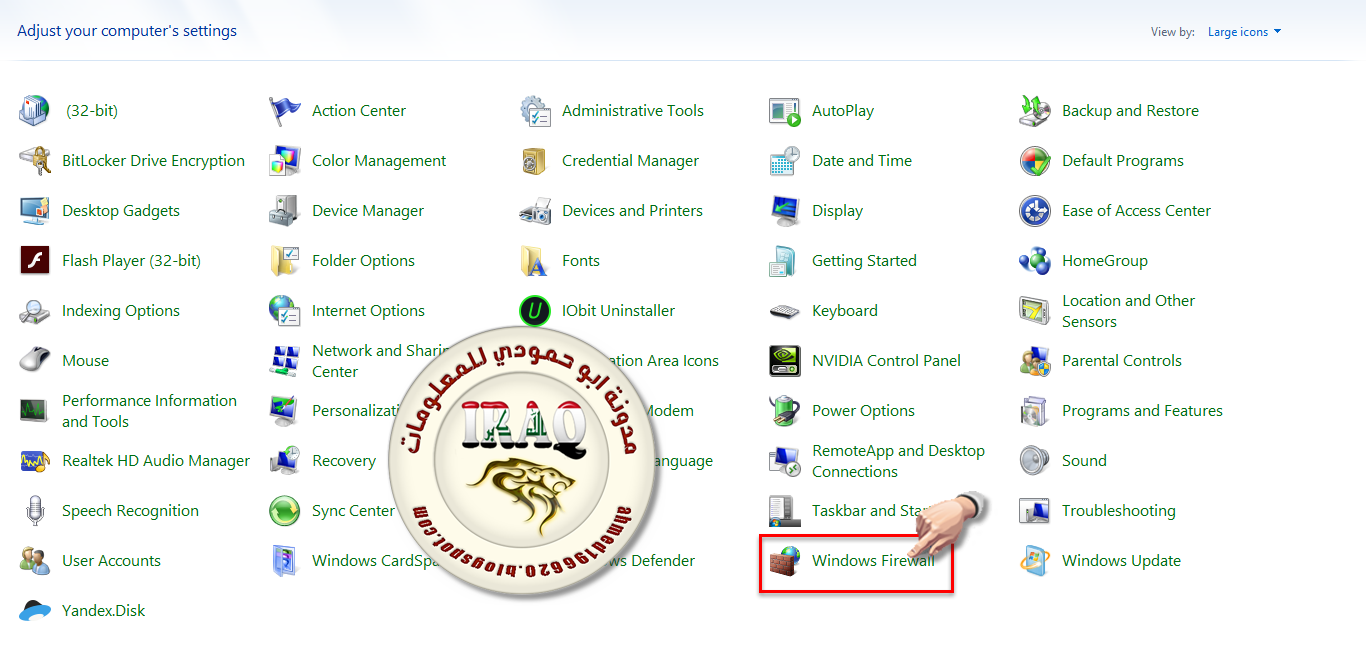Click the Troubleshooting link

pos(1119,511)
